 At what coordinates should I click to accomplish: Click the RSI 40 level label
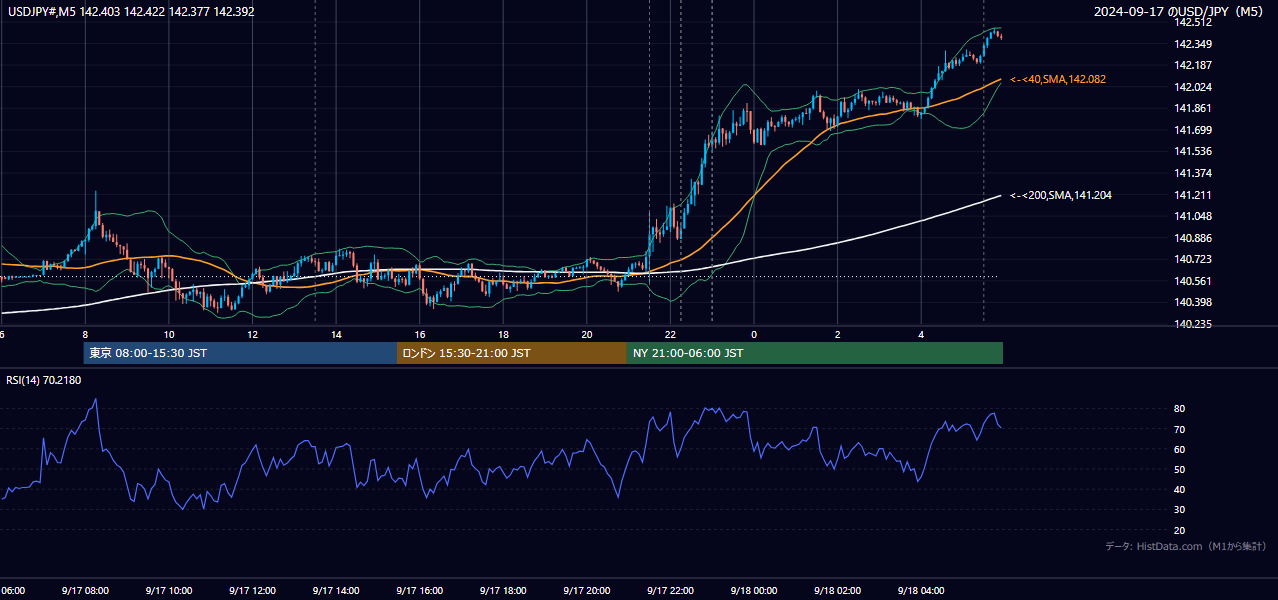[x=1180, y=489]
